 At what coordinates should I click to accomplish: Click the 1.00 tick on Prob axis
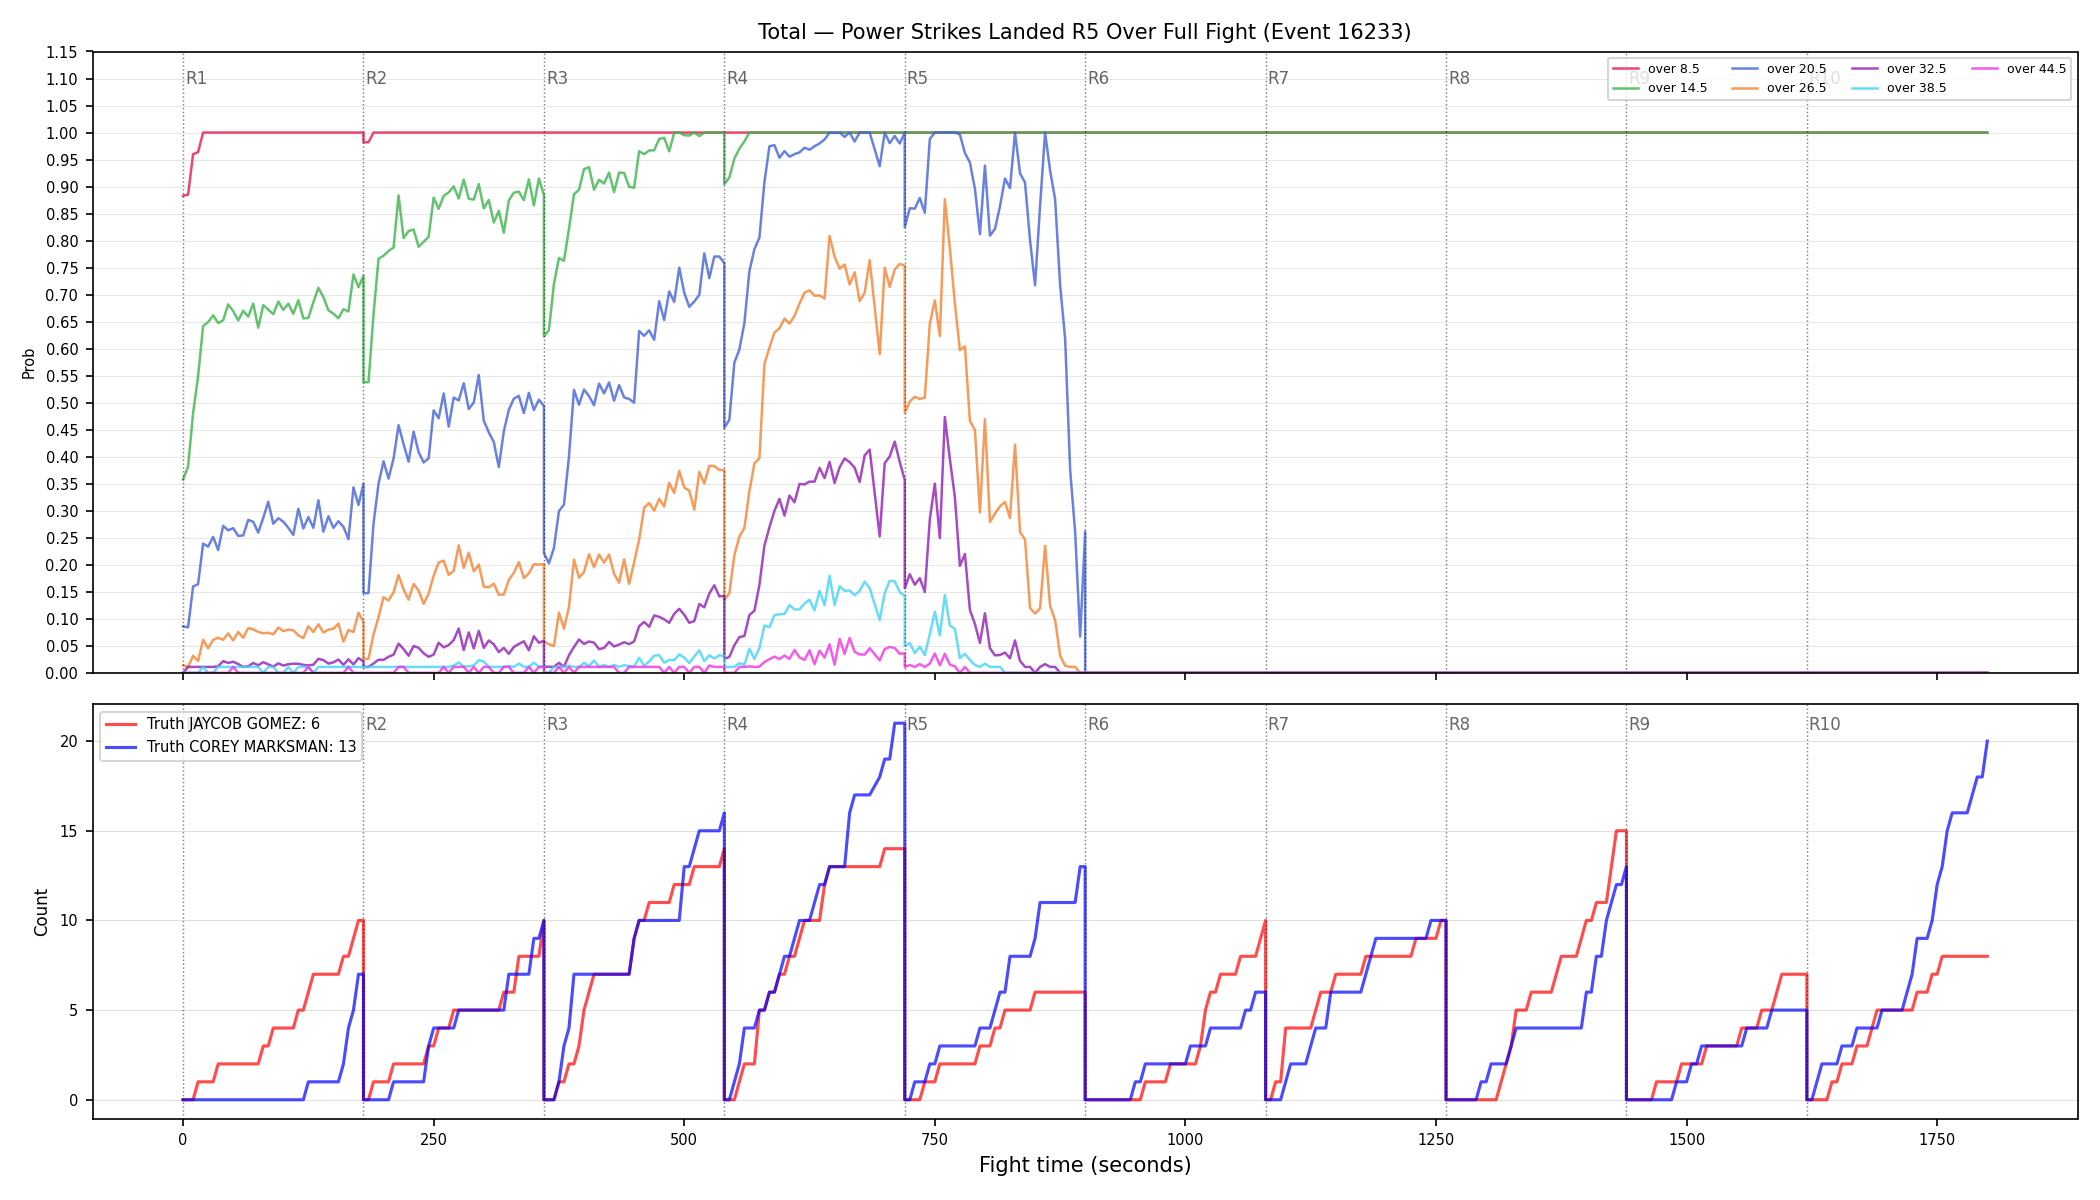click(61, 133)
